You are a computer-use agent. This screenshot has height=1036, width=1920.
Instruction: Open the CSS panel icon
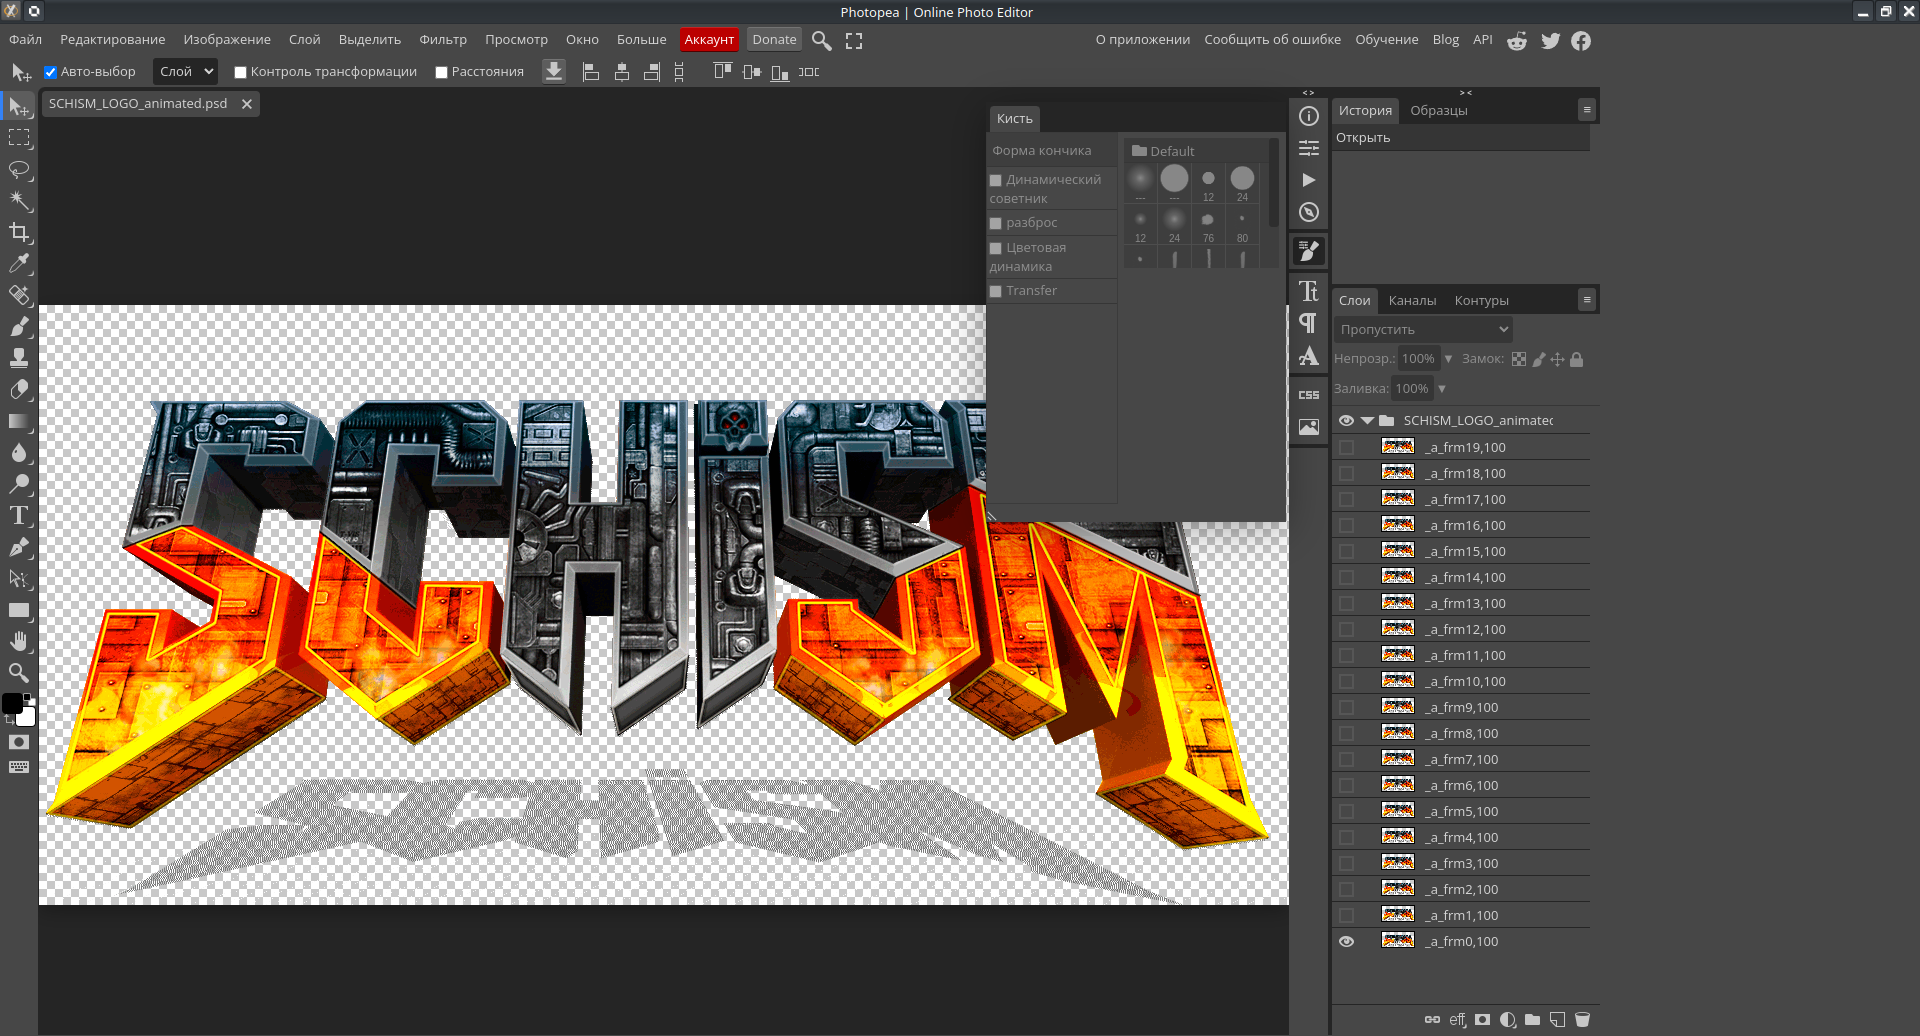[1308, 395]
